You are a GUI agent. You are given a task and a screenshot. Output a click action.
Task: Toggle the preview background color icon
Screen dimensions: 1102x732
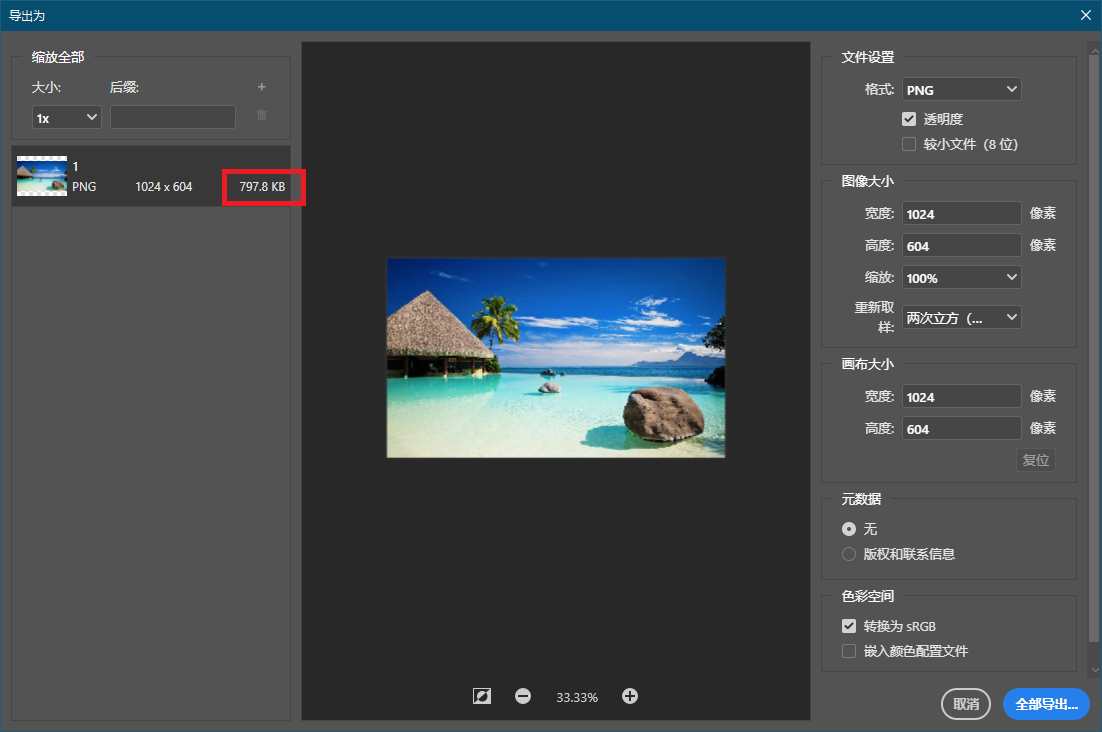(x=482, y=696)
